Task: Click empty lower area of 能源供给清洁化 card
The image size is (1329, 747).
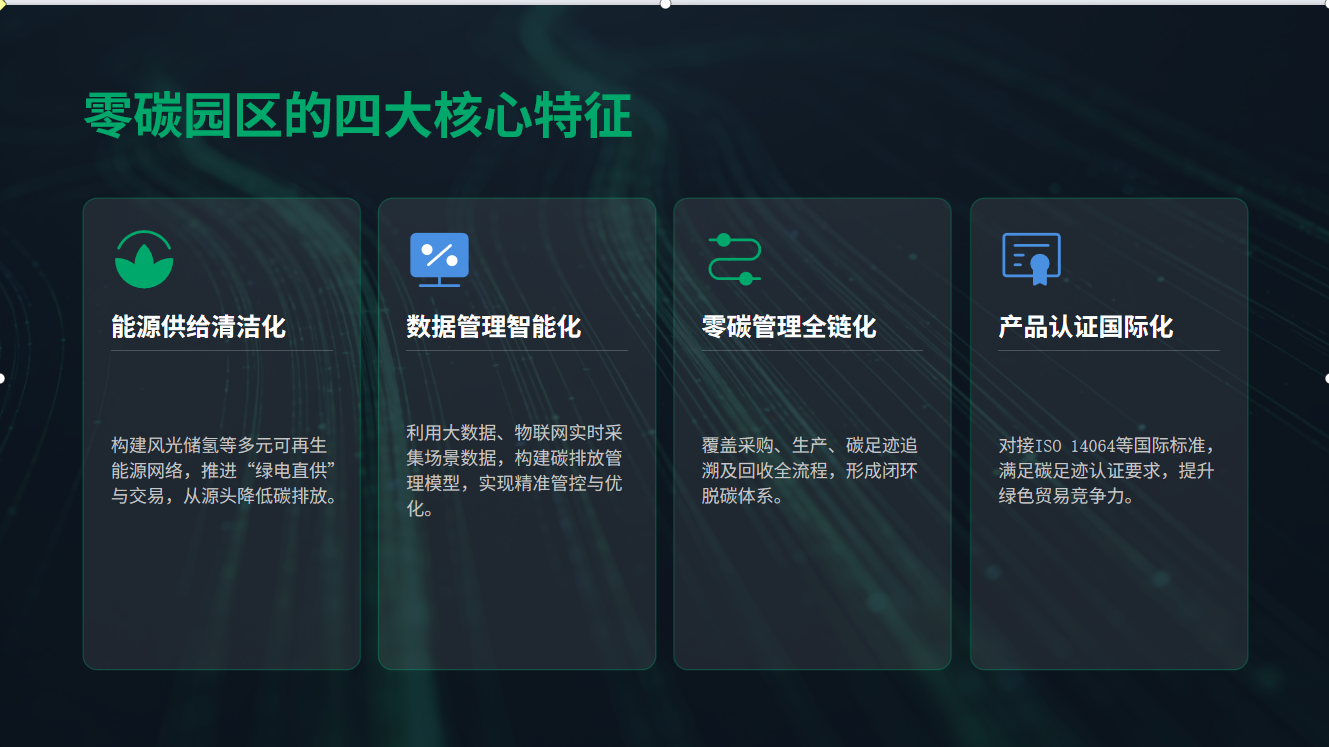Action: [221, 600]
